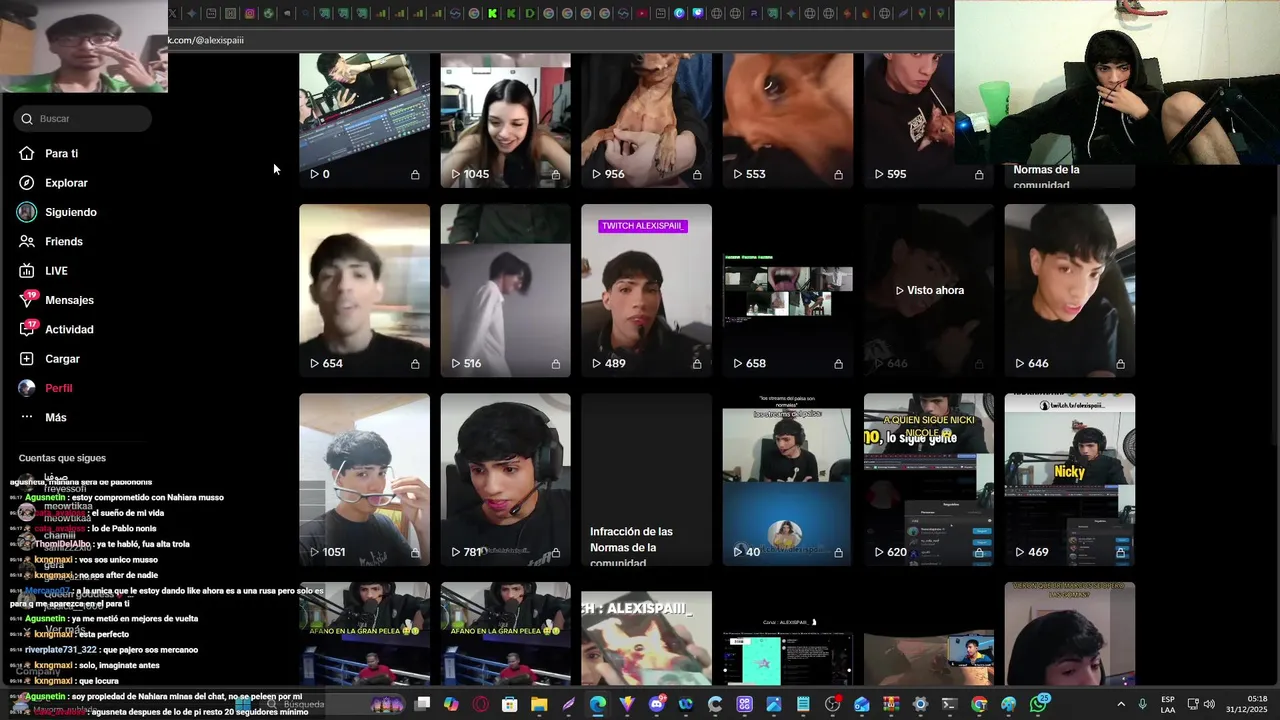
Task: Open video with 516 views
Action: click(505, 290)
